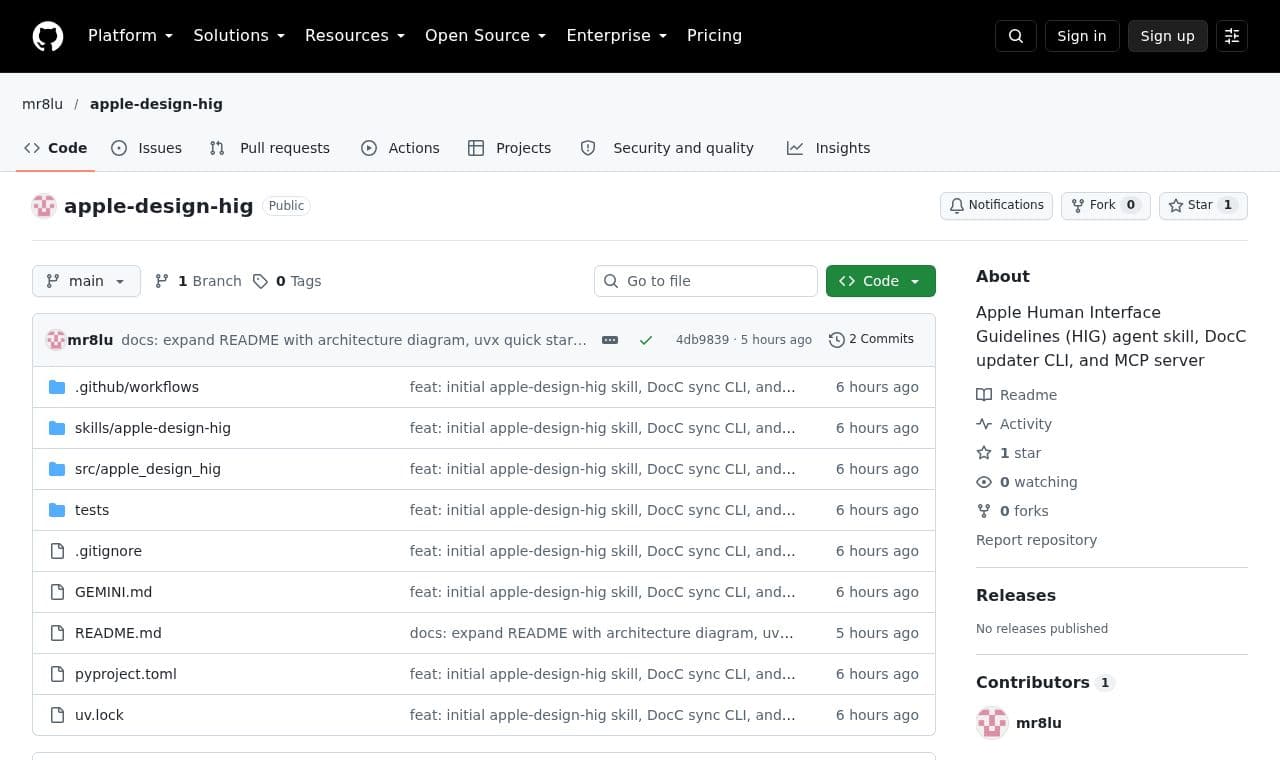Click the uv.lock file icon
Viewport: 1280px width, 760px height.
(57, 715)
